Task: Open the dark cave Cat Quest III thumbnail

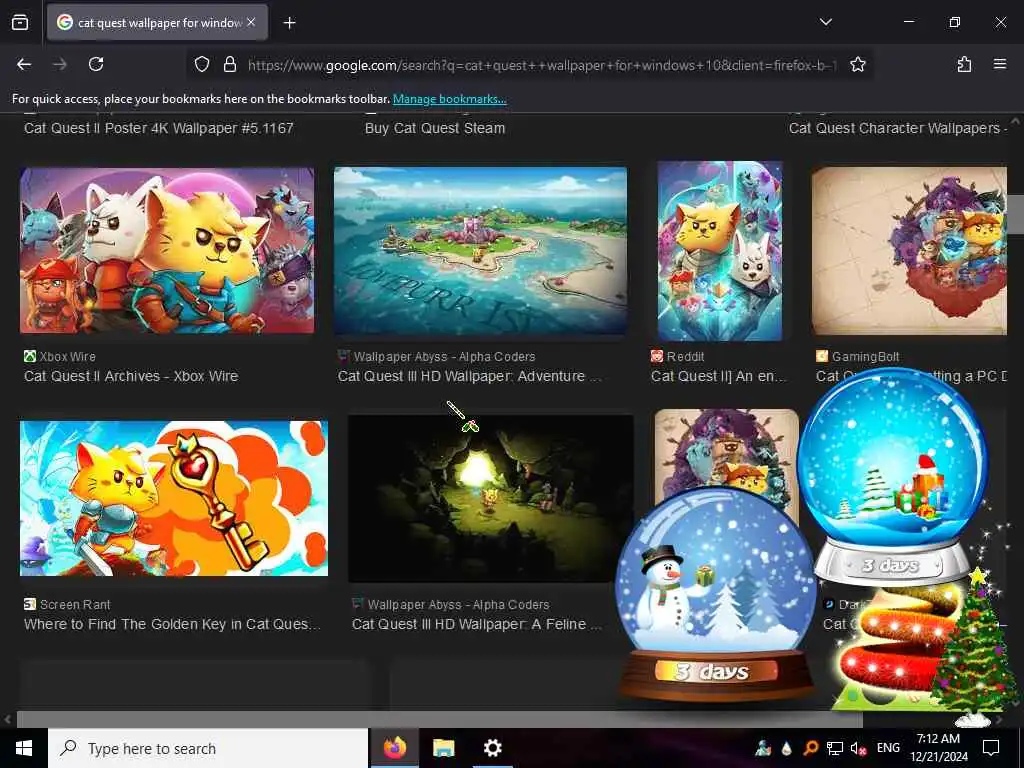Action: pos(490,498)
